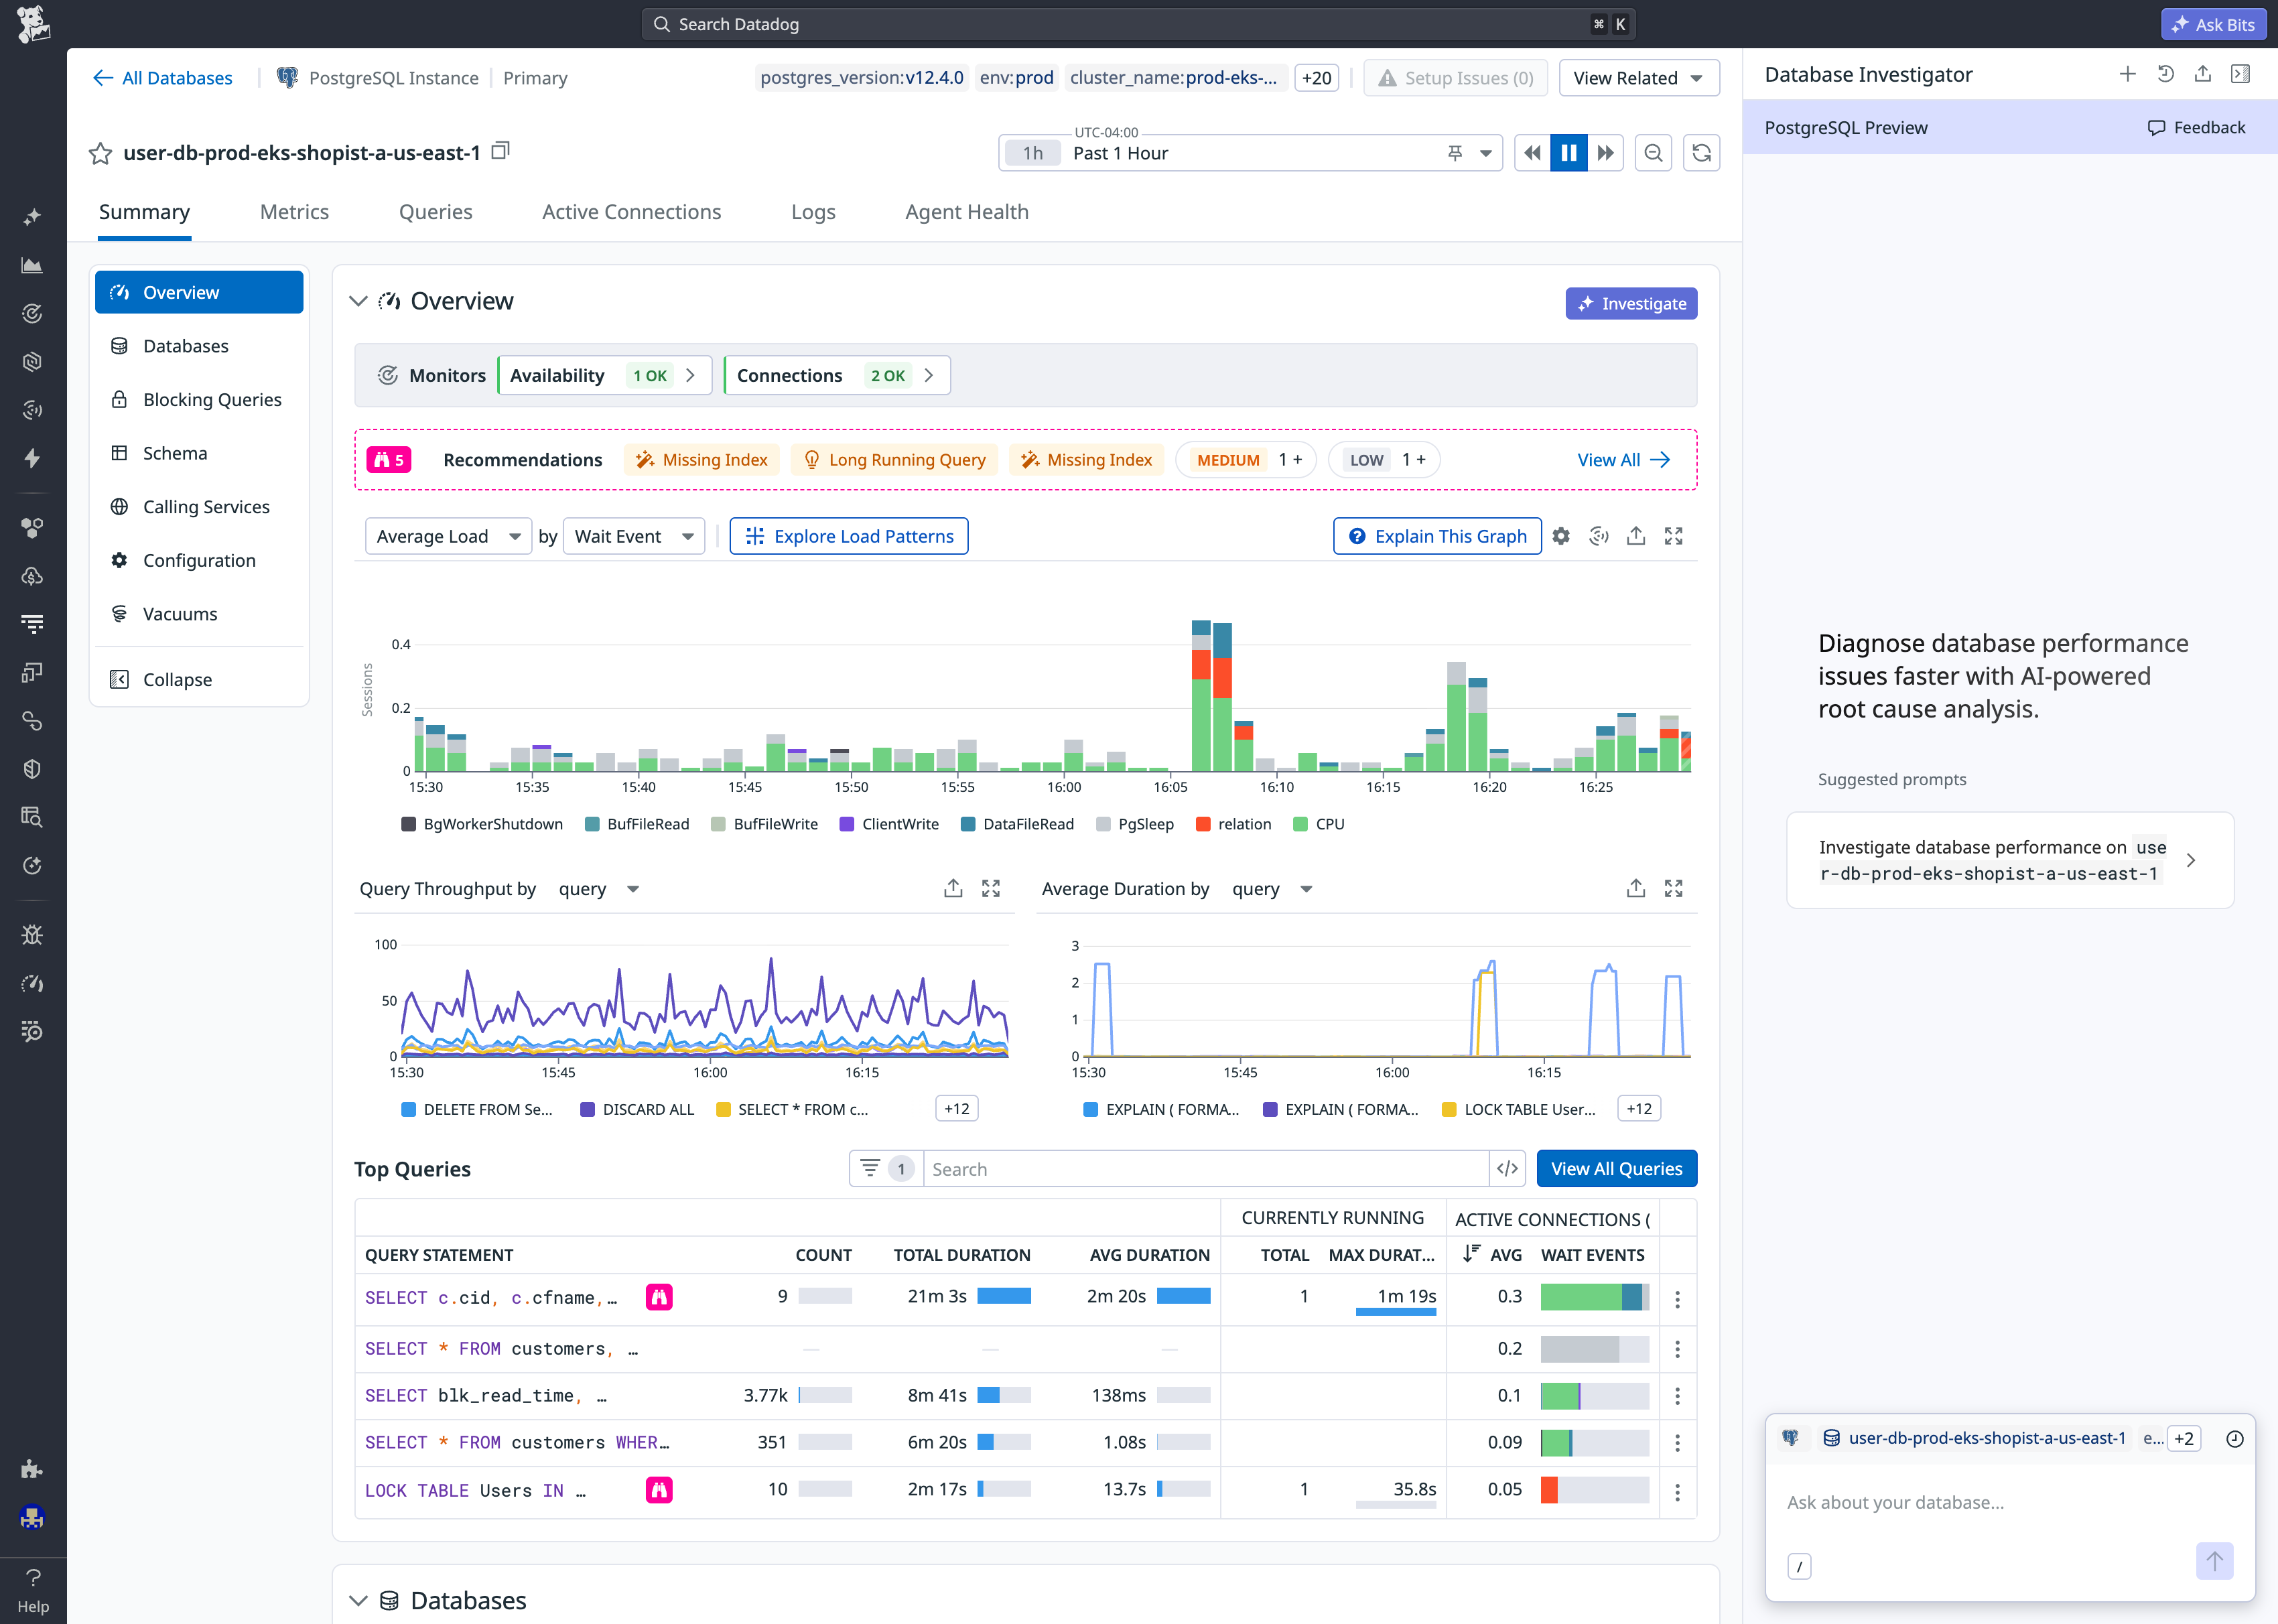
Task: Open Ask Bits assistant
Action: click(x=2213, y=24)
